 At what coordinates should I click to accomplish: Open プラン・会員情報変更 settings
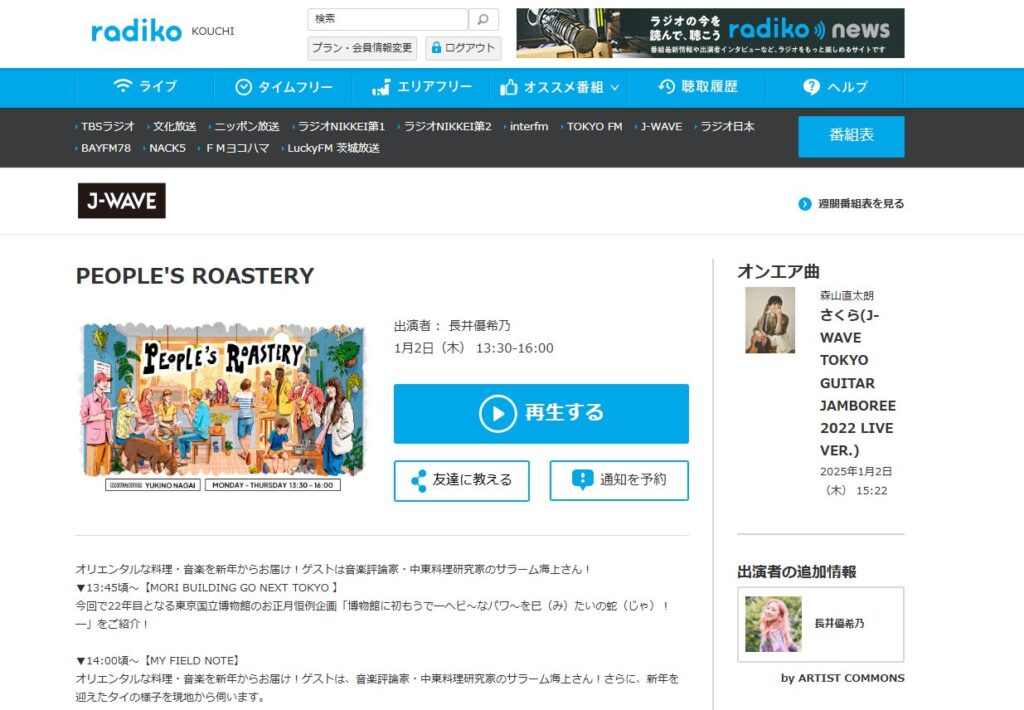(362, 48)
